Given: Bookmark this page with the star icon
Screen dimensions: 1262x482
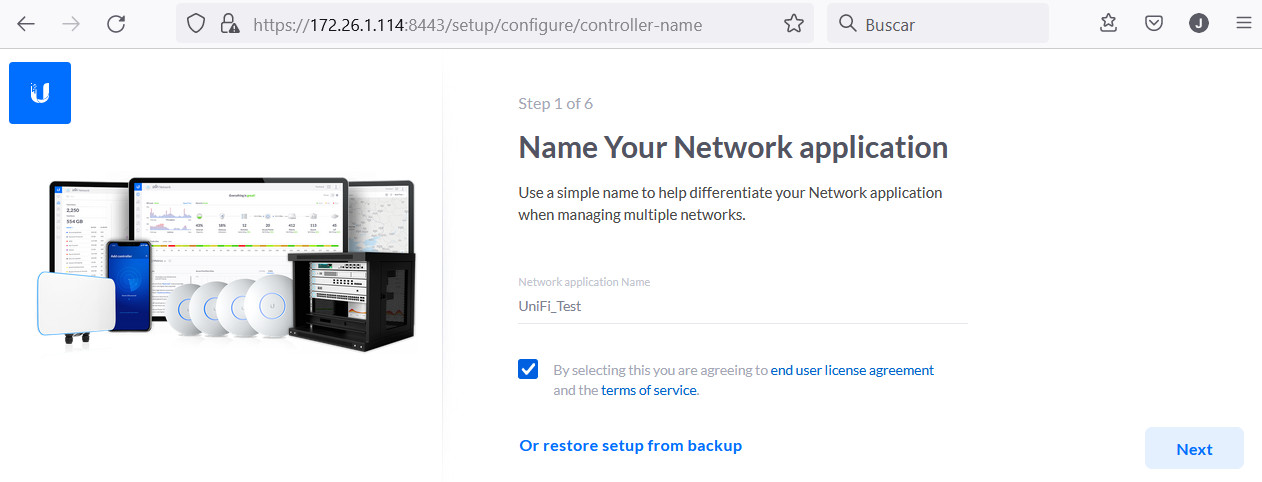Looking at the screenshot, I should point(793,24).
